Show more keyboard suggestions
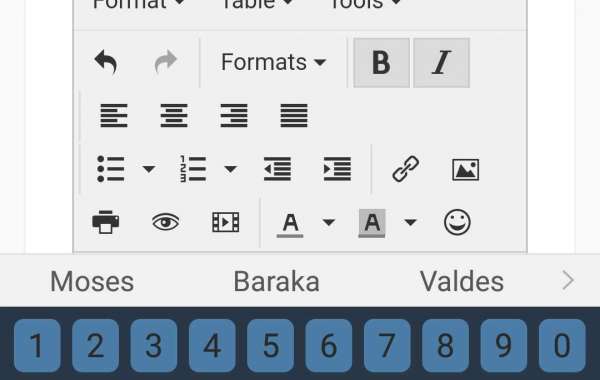 (x=568, y=281)
